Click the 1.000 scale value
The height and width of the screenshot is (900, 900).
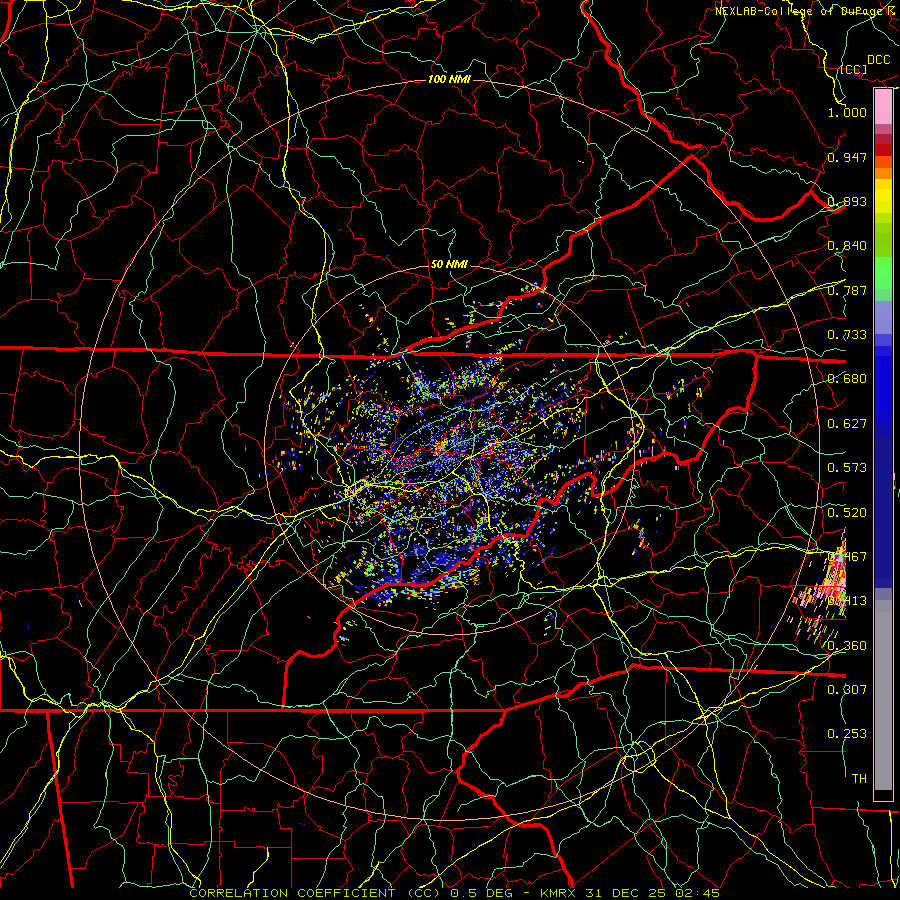tap(847, 112)
